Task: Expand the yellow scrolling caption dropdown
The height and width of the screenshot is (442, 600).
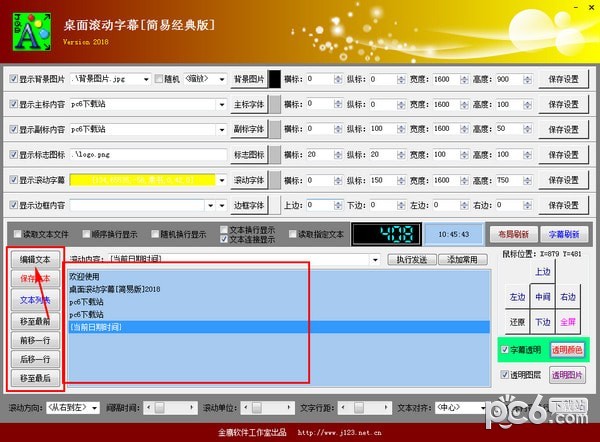Action: pos(222,180)
